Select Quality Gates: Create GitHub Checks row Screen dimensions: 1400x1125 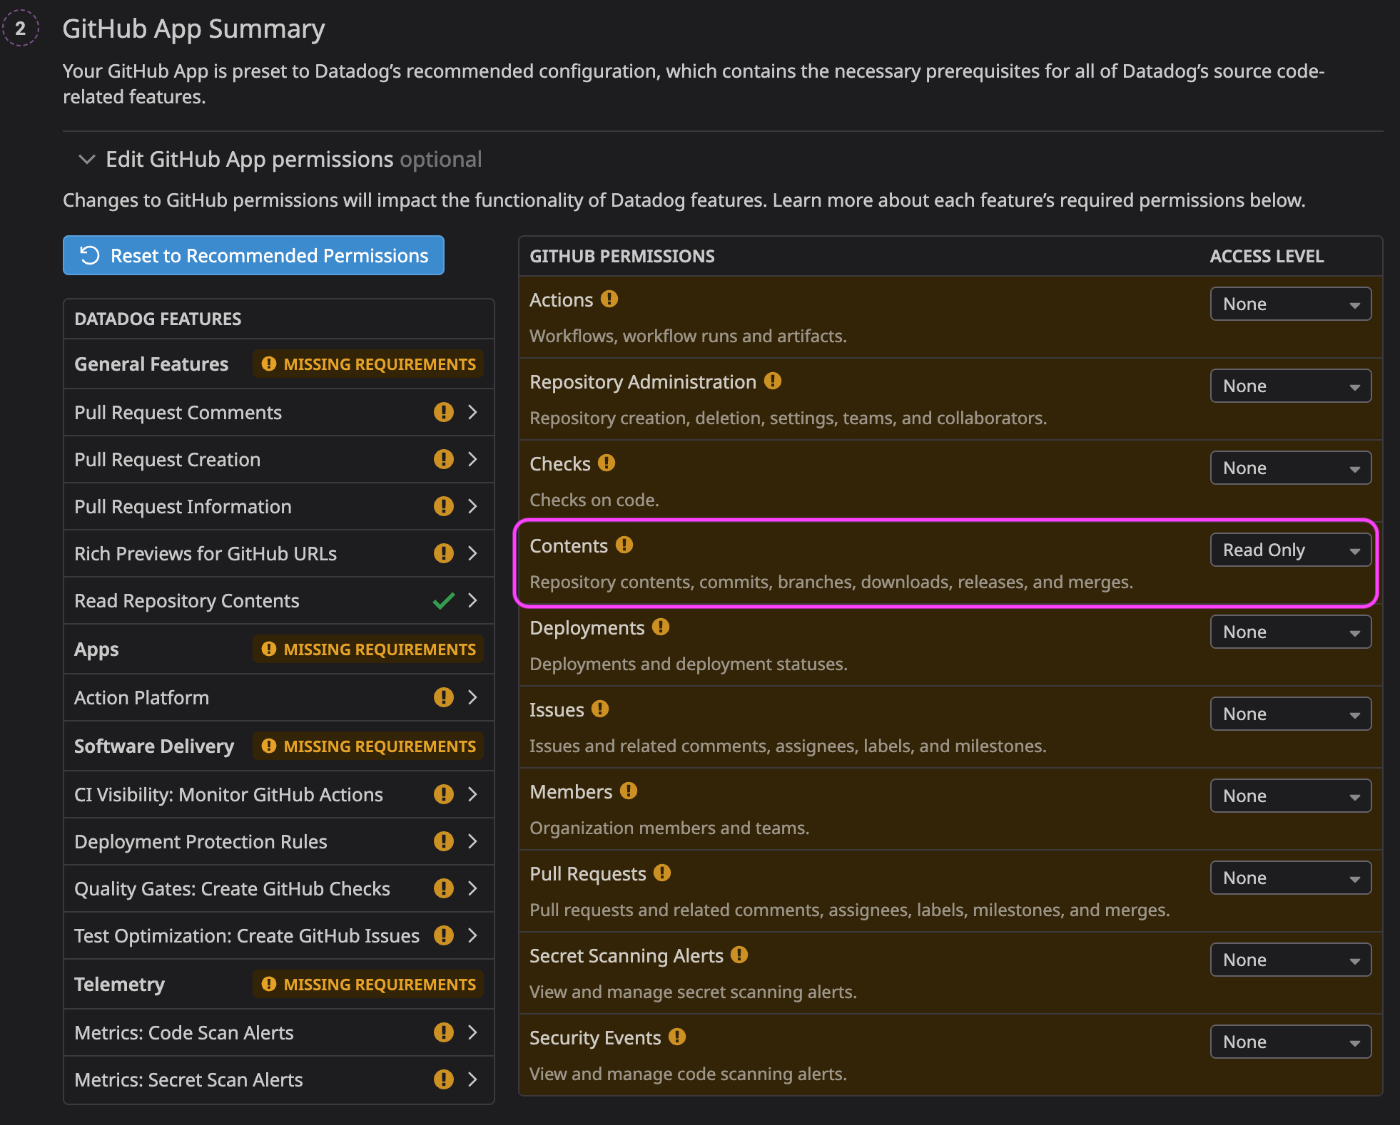coord(279,888)
